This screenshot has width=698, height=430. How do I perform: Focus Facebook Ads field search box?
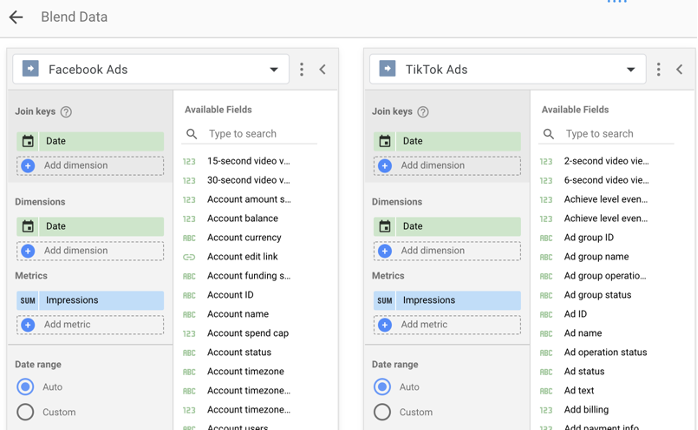point(249,134)
